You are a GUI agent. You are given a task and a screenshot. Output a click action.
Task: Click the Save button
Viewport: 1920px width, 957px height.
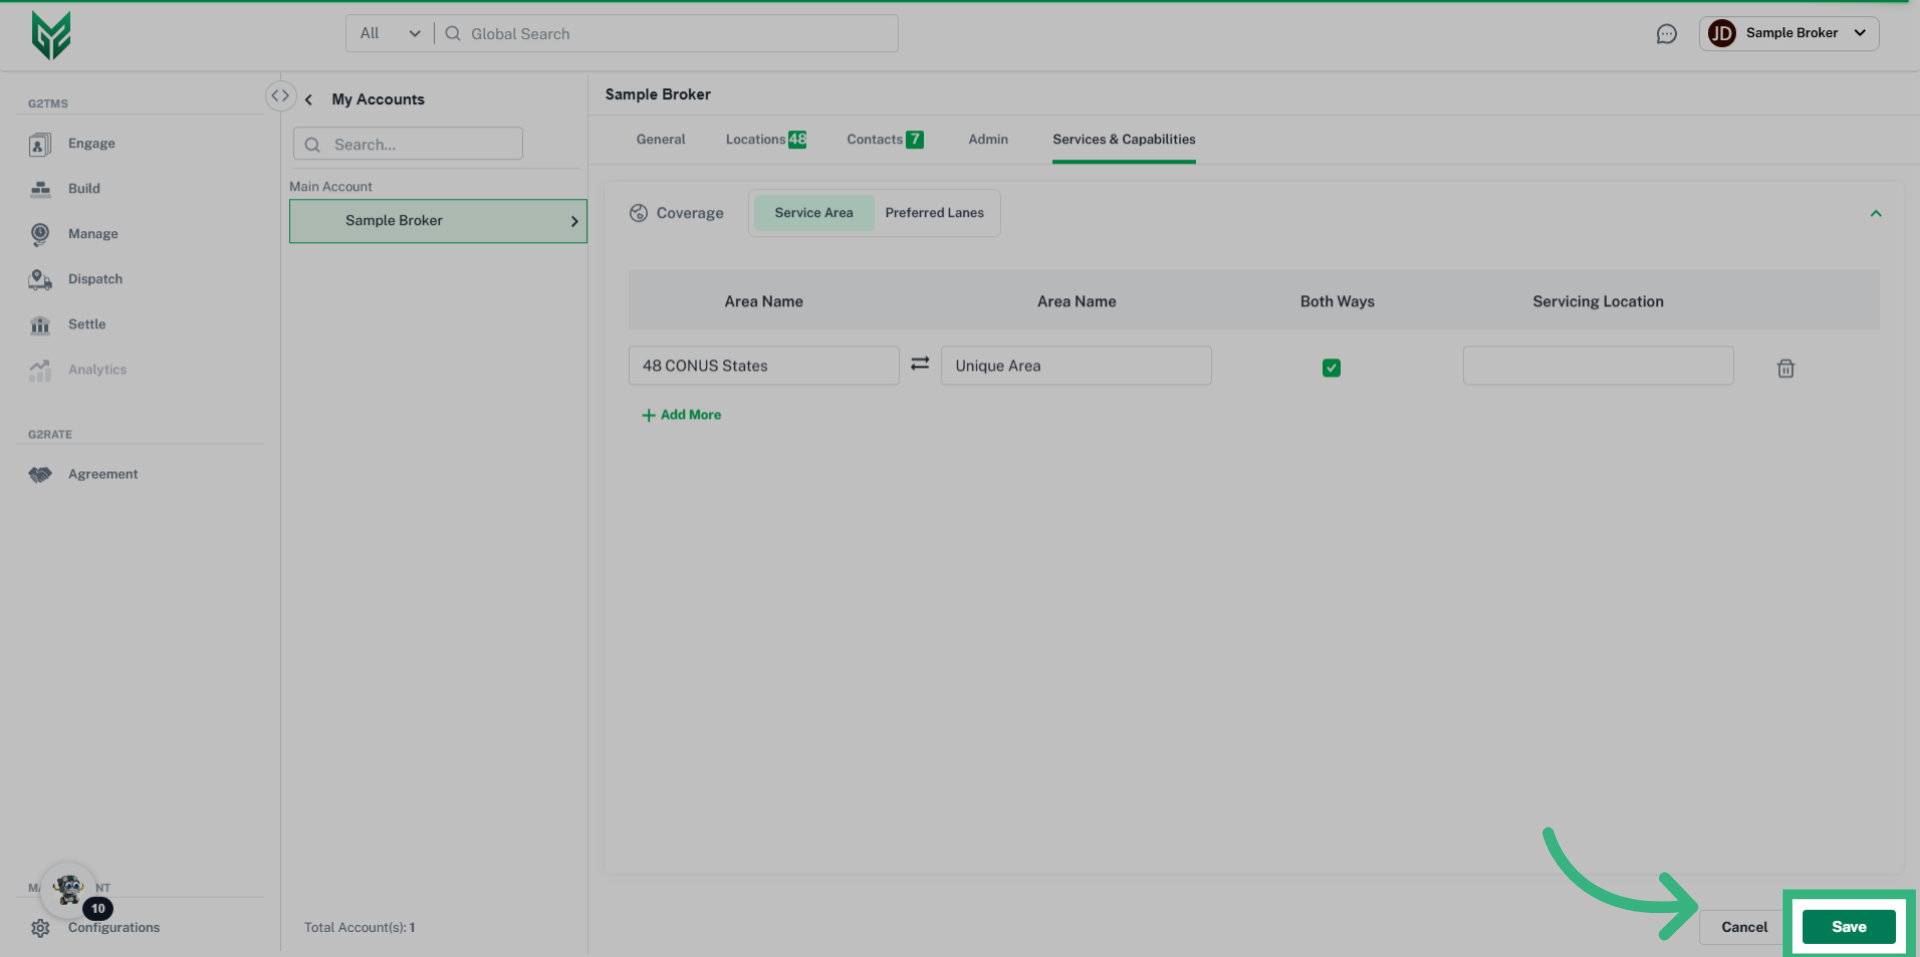click(1848, 927)
